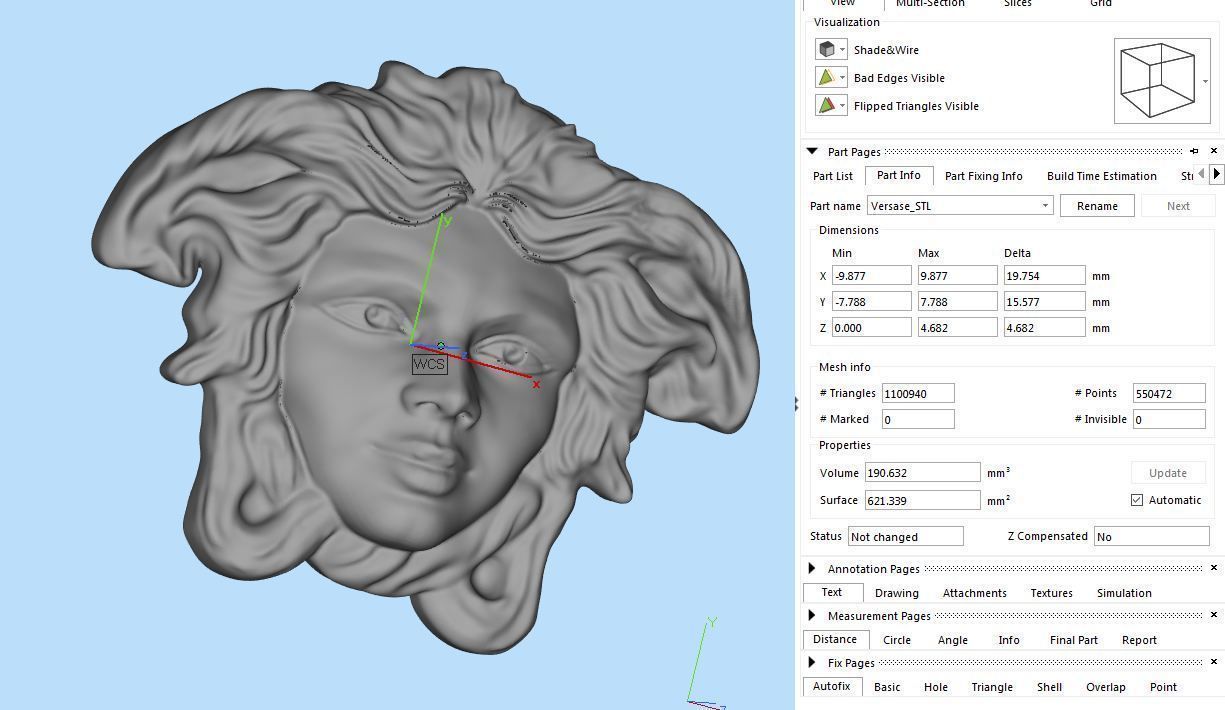Open the Shade&Wire dropdown arrow
This screenshot has width=1225, height=710.
tap(843, 49)
